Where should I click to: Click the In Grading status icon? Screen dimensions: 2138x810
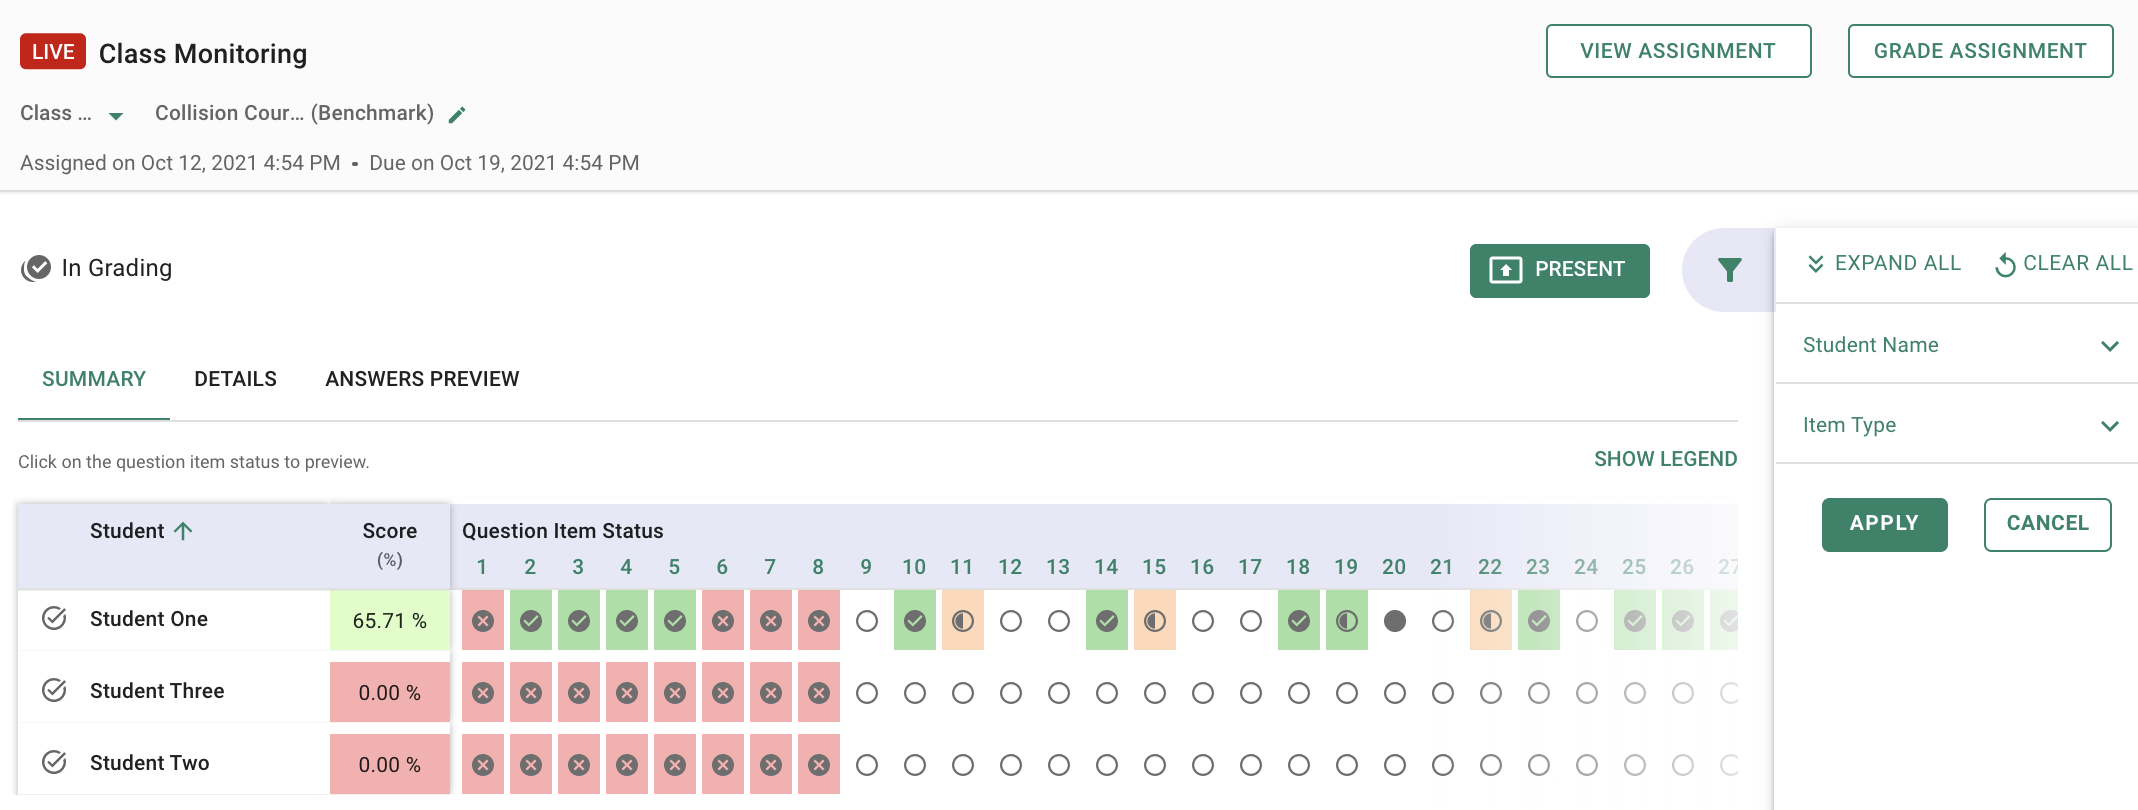pyautogui.click(x=37, y=268)
